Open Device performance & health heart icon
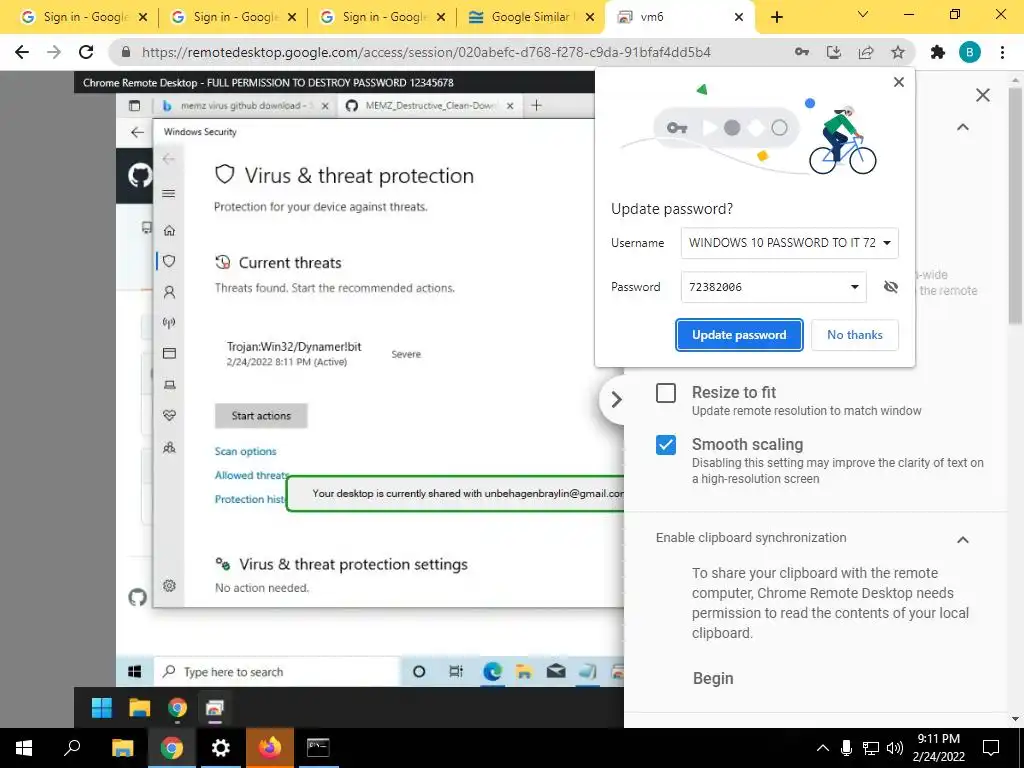This screenshot has height=768, width=1024. pyautogui.click(x=169, y=415)
